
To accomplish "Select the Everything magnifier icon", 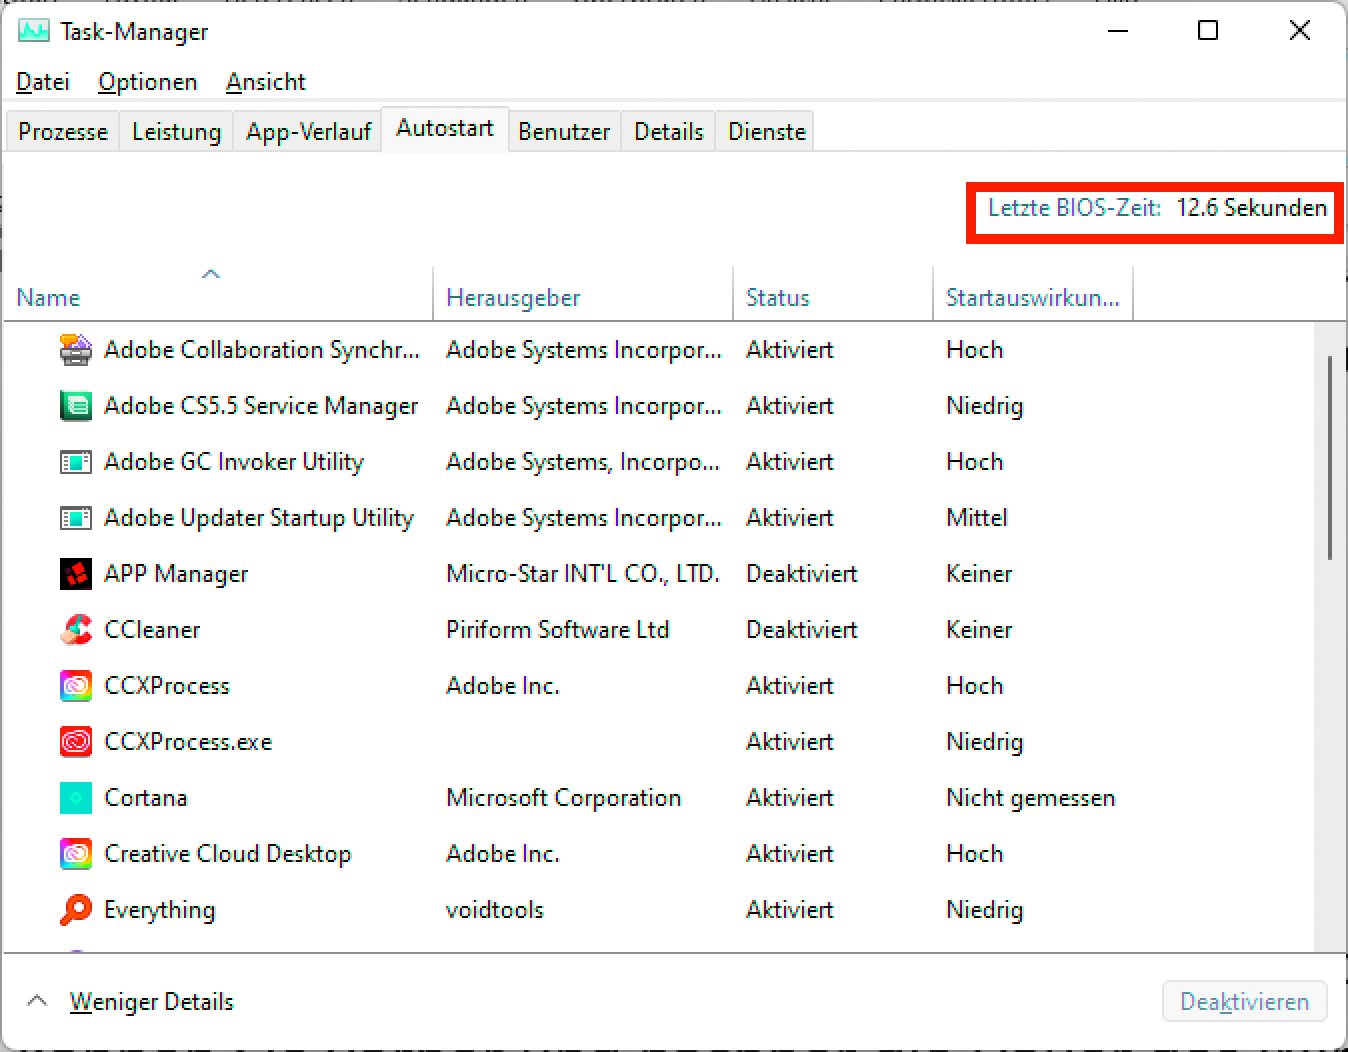I will click(x=76, y=910).
